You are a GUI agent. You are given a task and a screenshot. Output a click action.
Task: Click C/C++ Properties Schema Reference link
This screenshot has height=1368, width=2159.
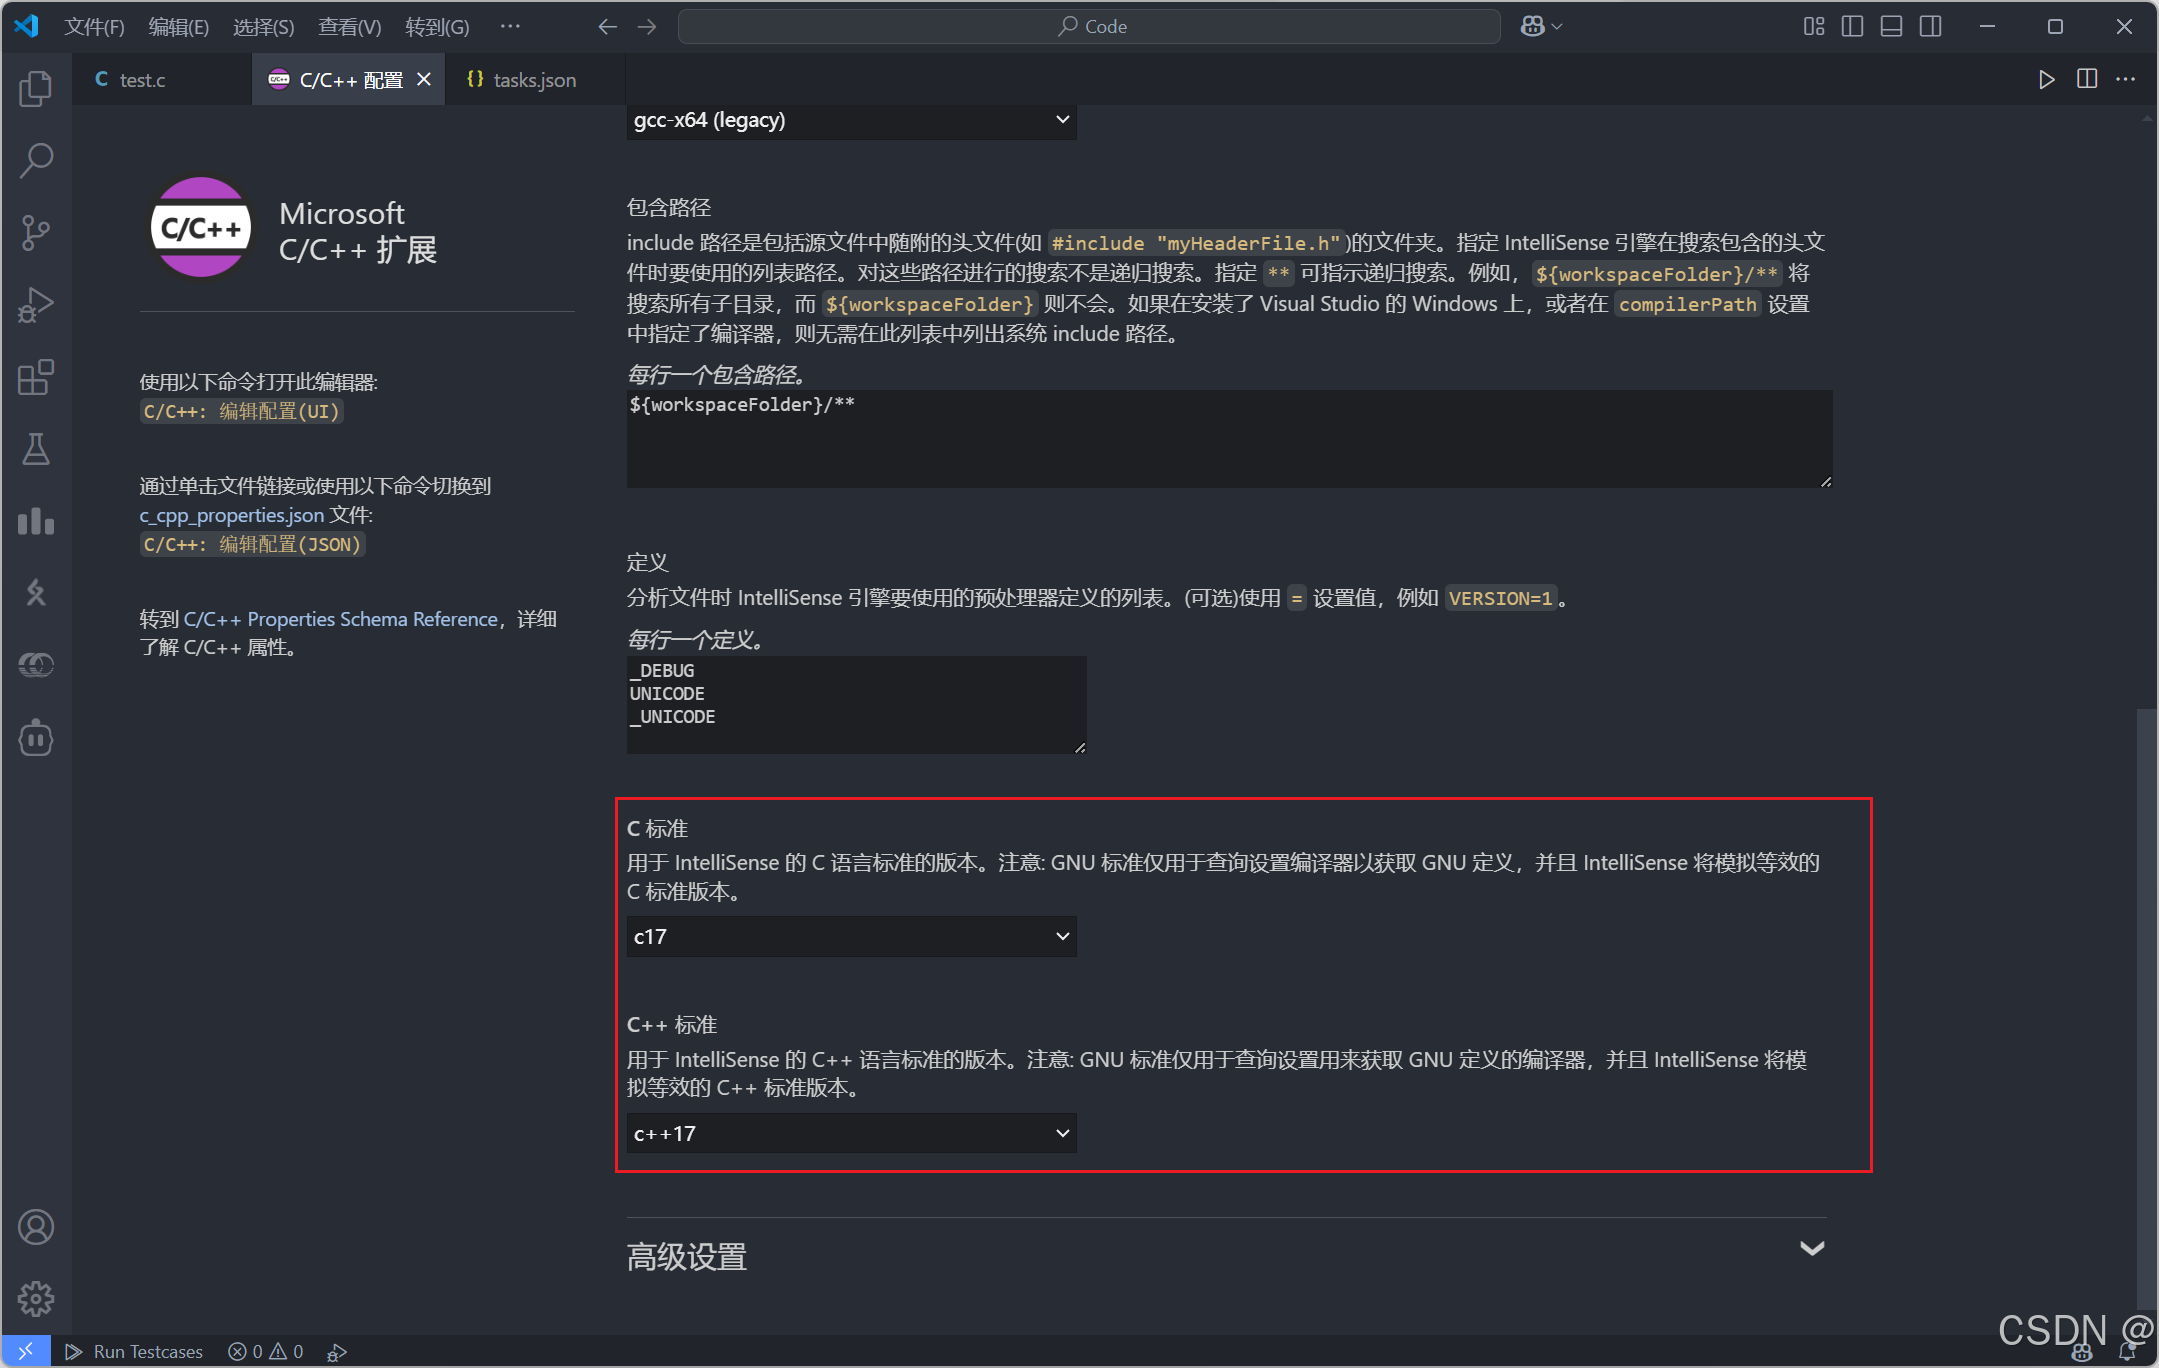click(x=340, y=619)
